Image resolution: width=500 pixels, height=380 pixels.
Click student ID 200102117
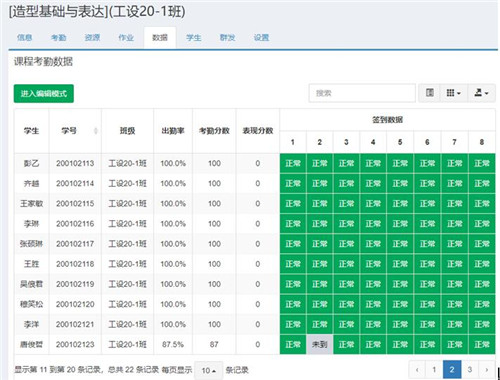(75, 244)
